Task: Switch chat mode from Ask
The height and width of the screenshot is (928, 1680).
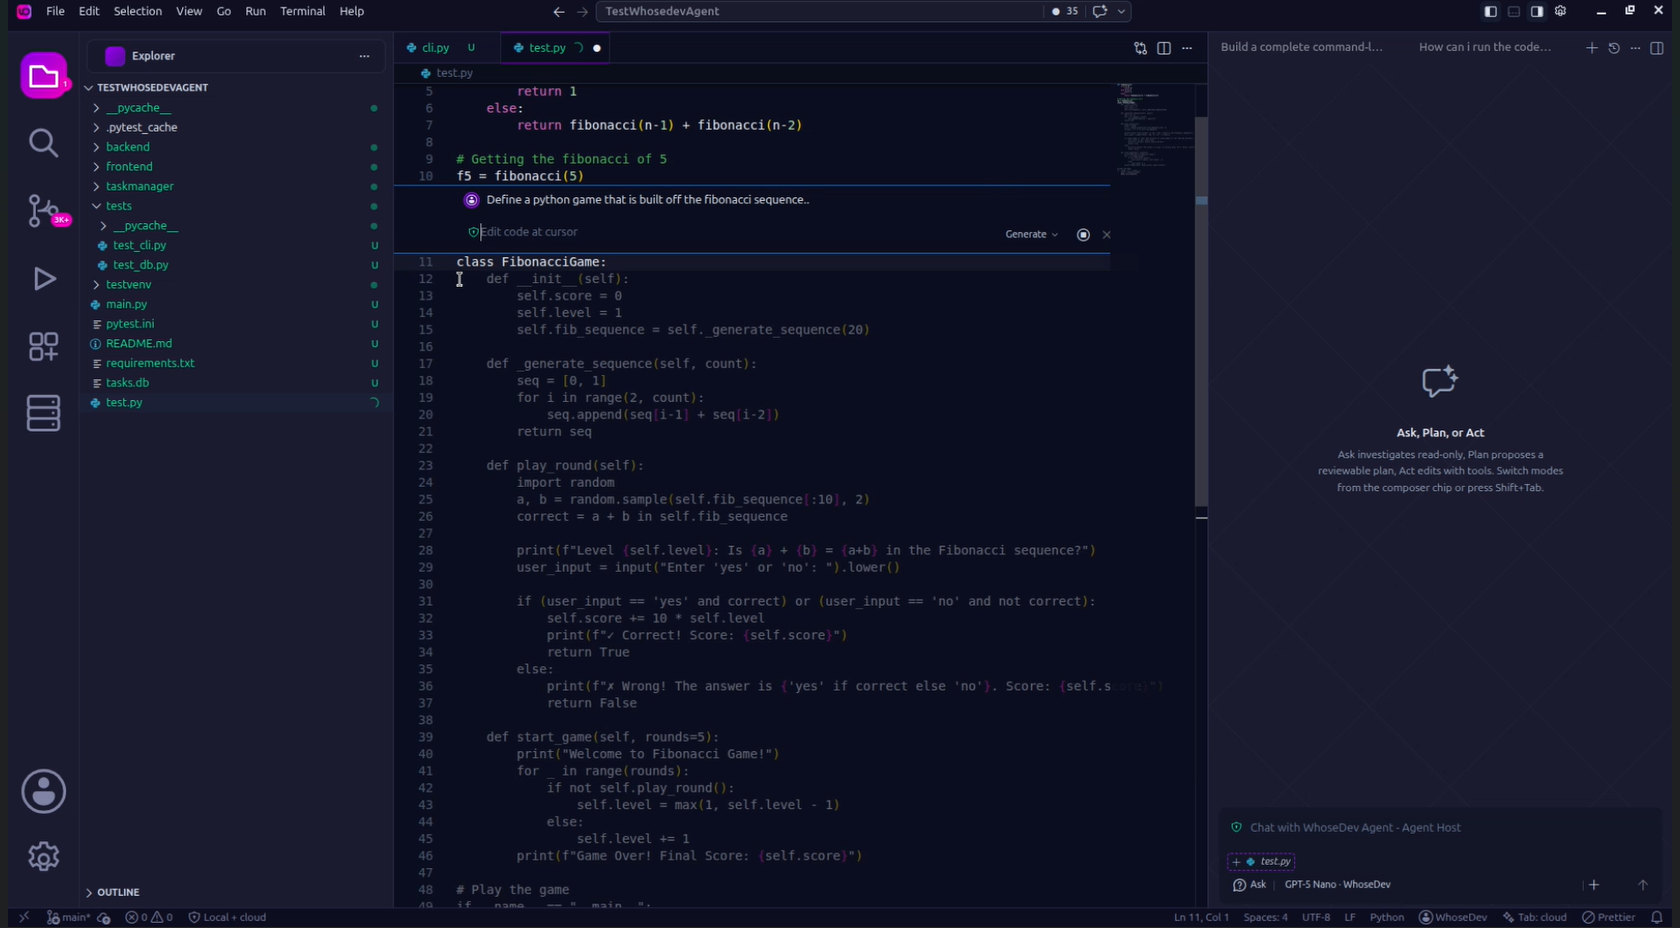Action: click(1249, 884)
